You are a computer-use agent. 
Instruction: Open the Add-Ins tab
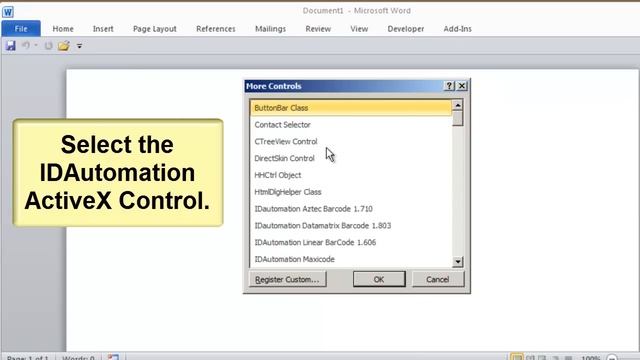[x=458, y=29]
